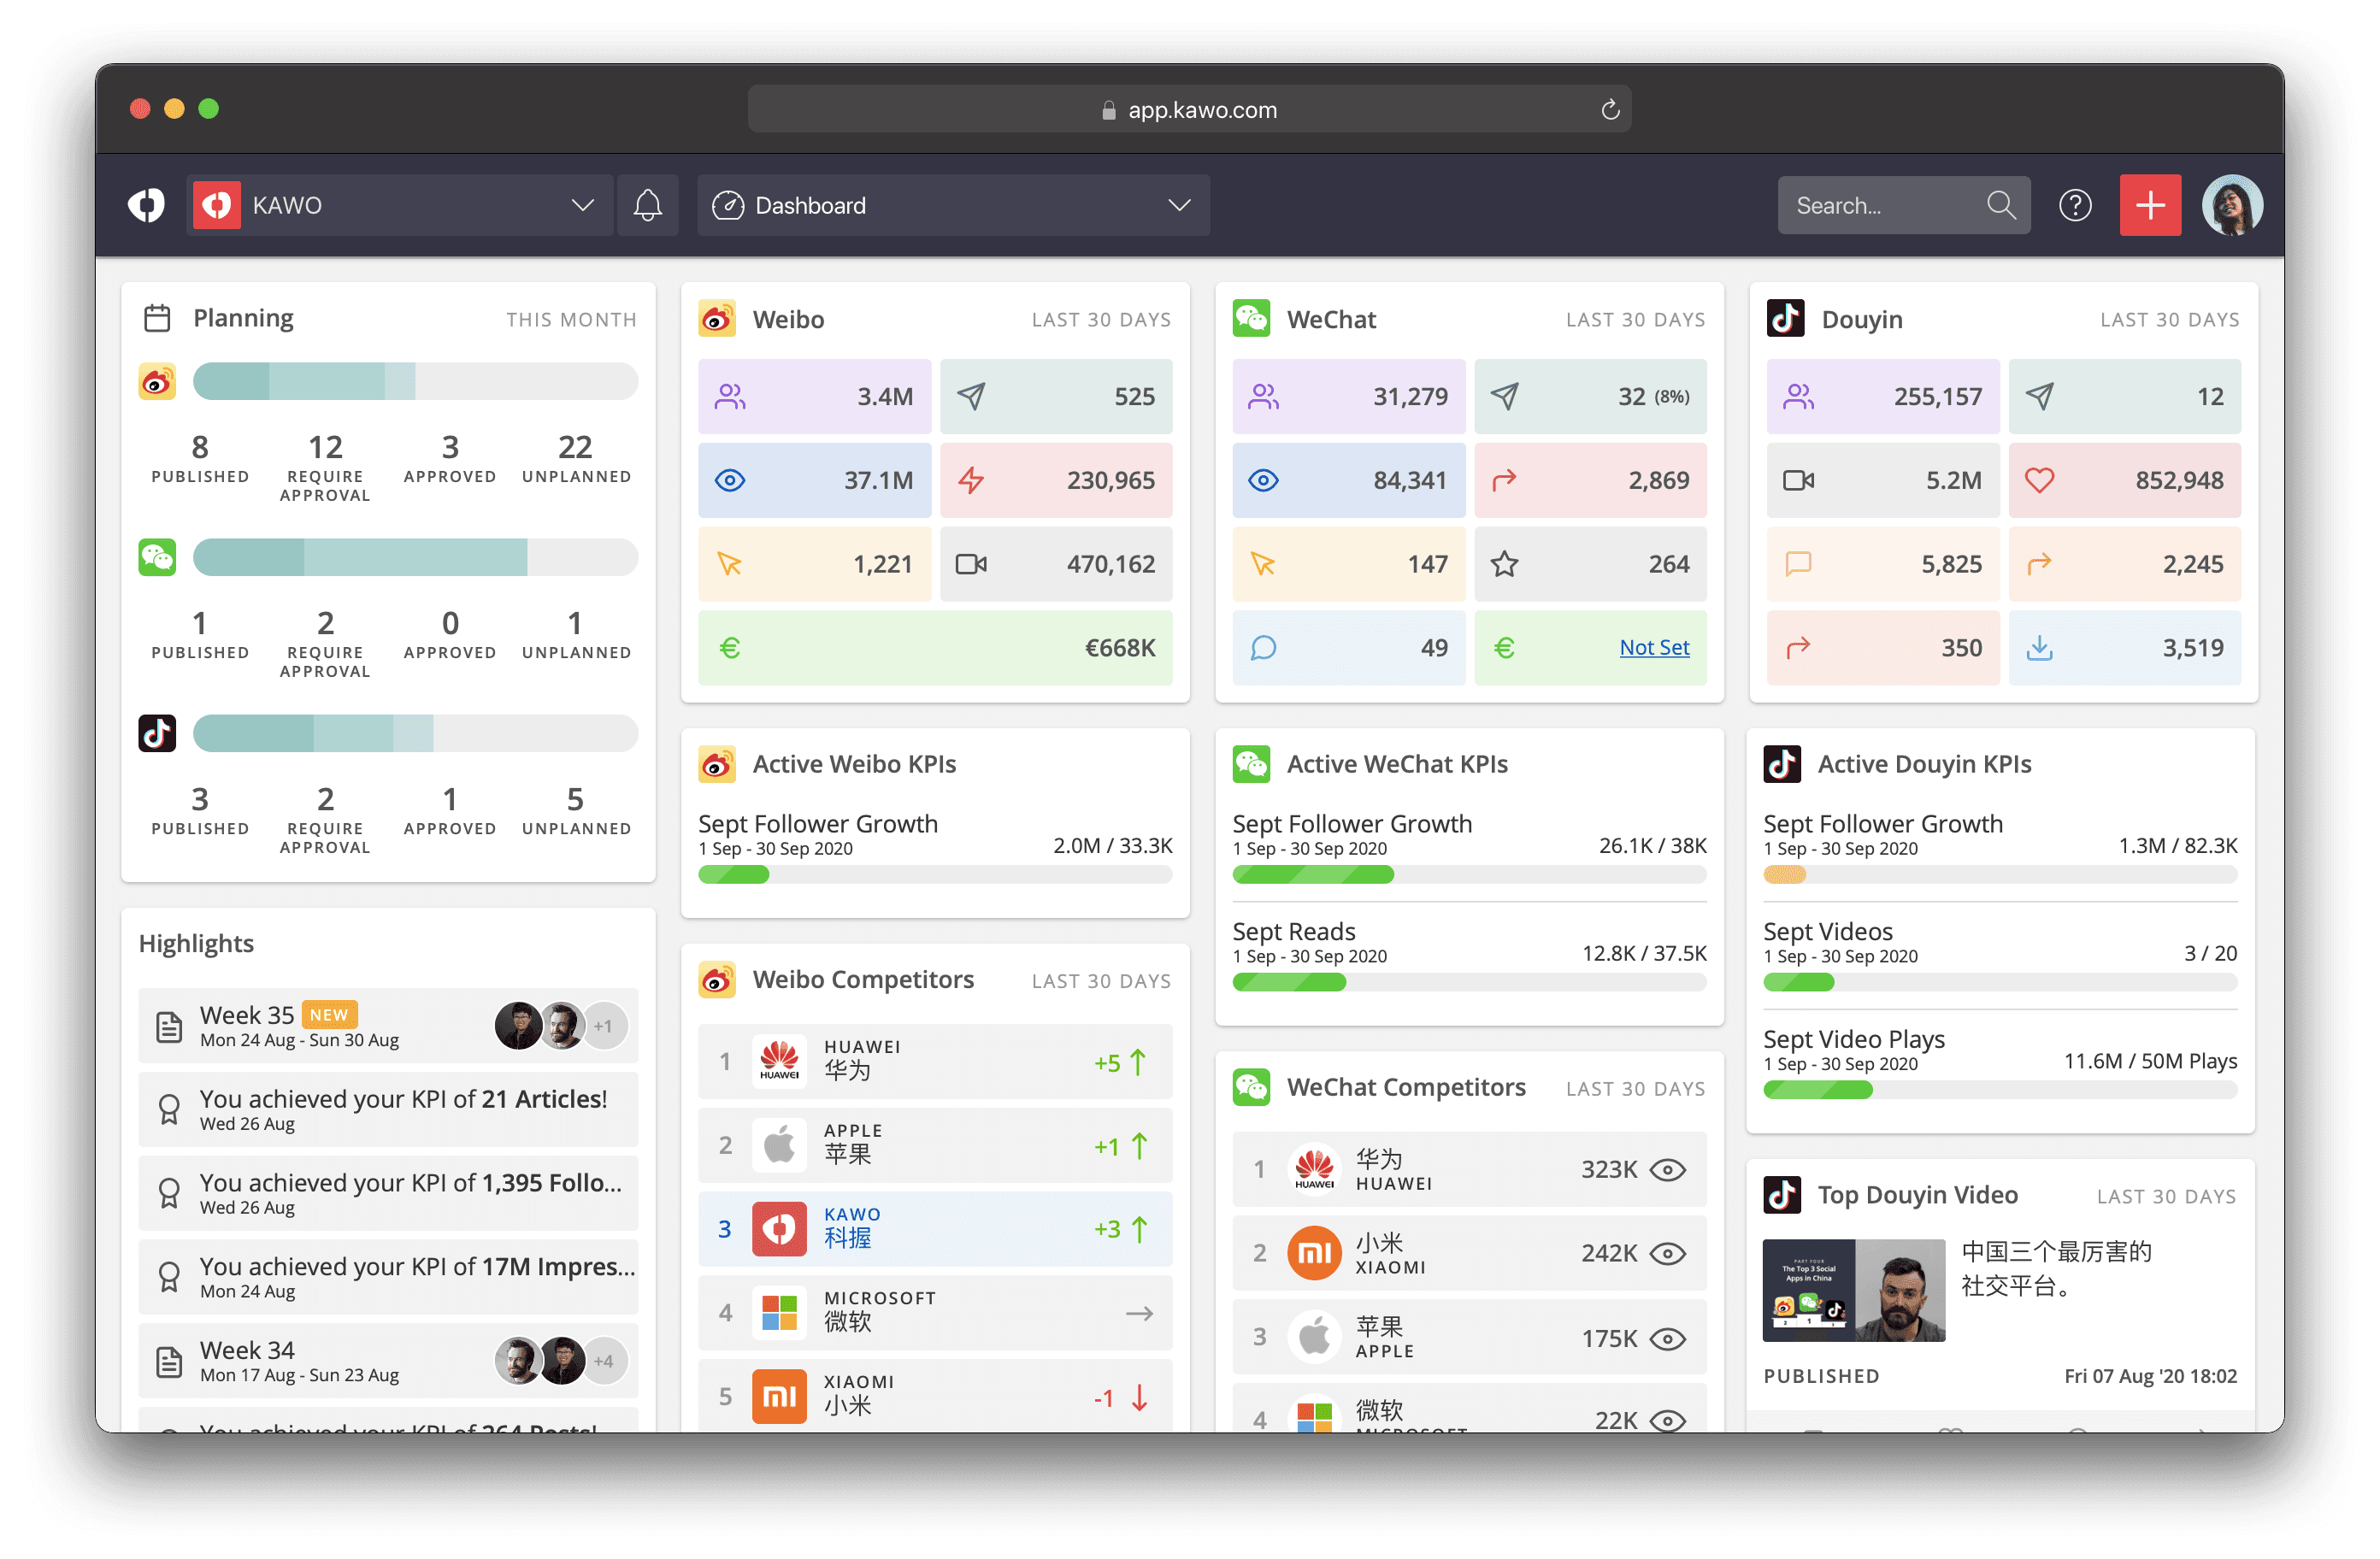Open the top Douyin video thumbnail
The width and height of the screenshot is (2380, 1559).
[x=1853, y=1290]
